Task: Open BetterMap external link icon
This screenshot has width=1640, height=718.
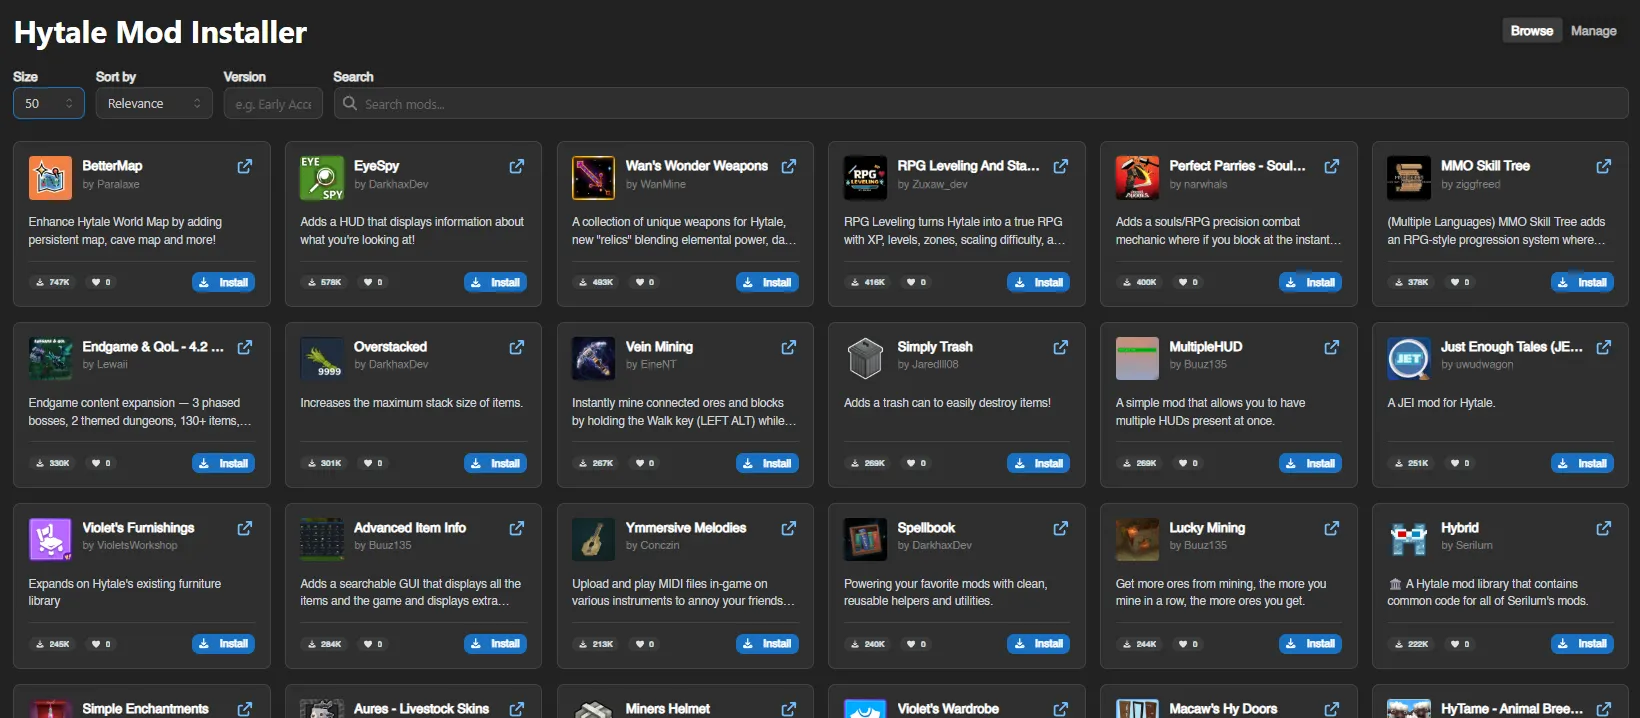Action: tap(245, 167)
